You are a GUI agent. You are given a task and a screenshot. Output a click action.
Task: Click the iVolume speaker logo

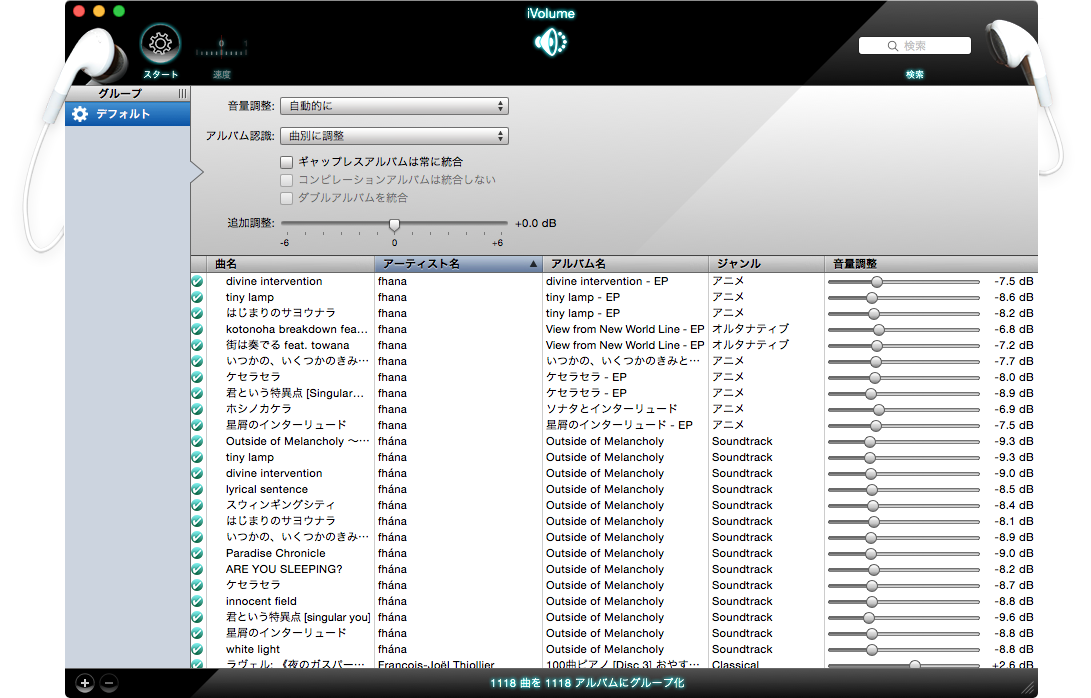click(x=550, y=42)
